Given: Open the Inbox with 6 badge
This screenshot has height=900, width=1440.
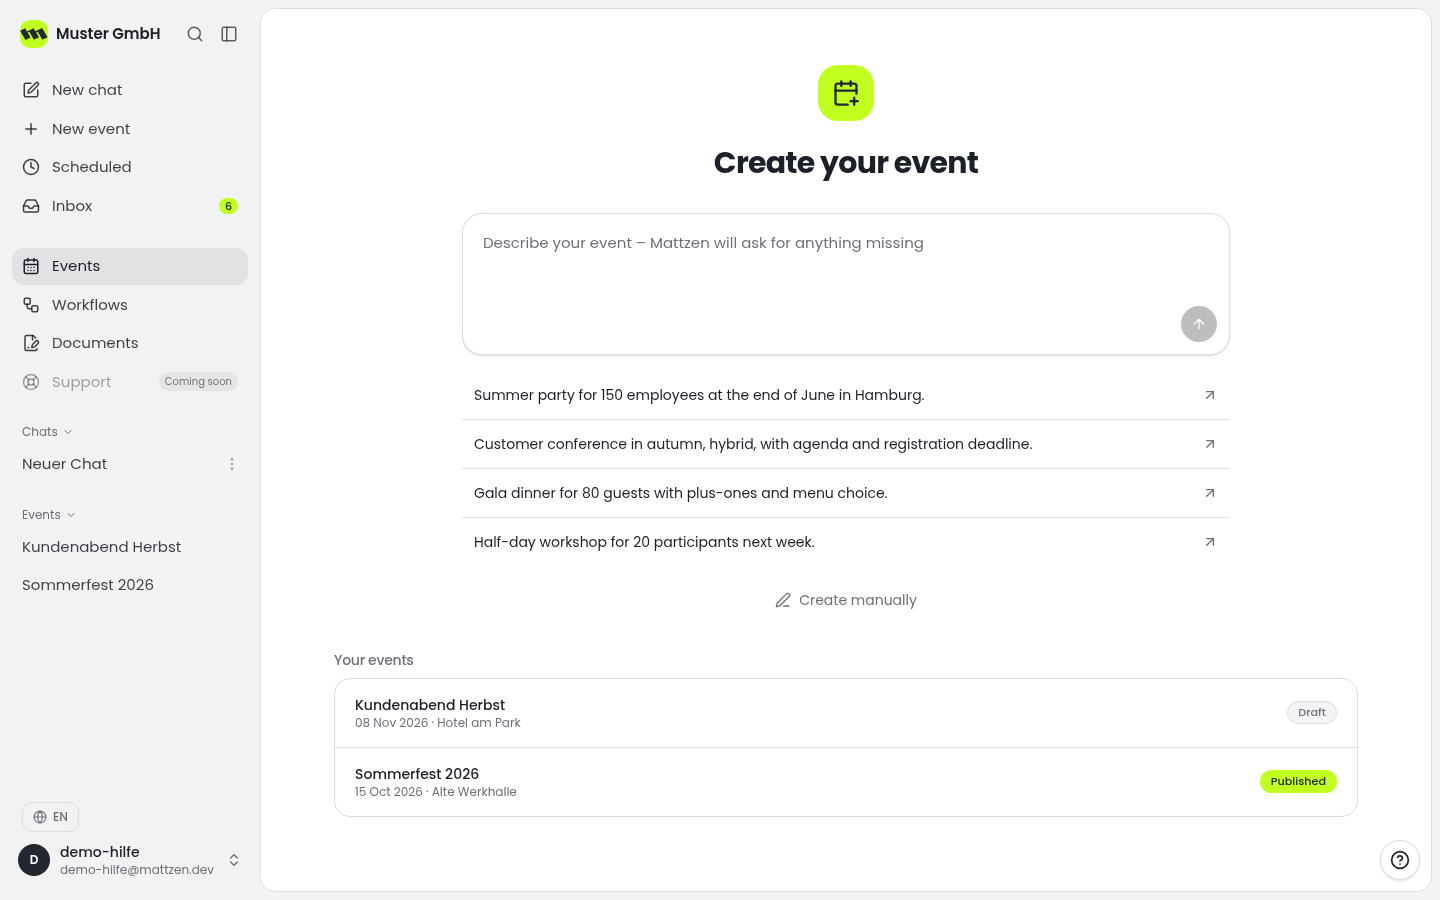Looking at the screenshot, I should (130, 206).
